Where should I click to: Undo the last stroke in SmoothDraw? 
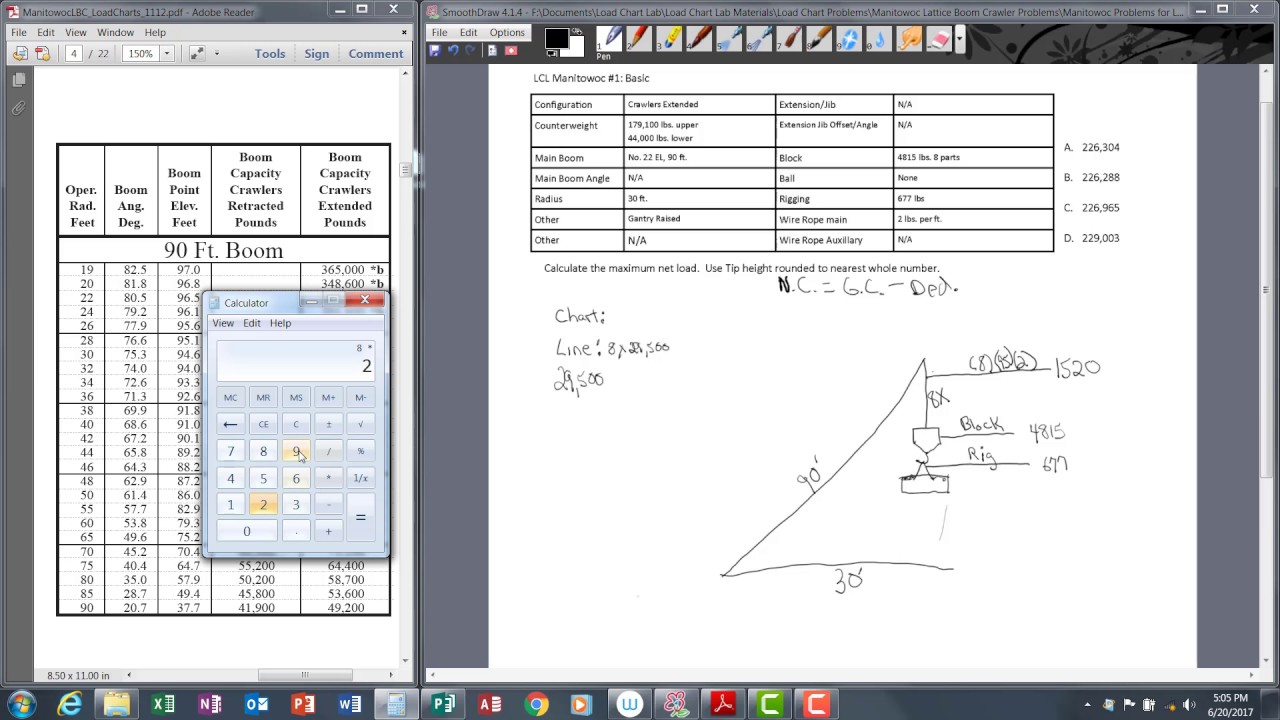coord(453,50)
